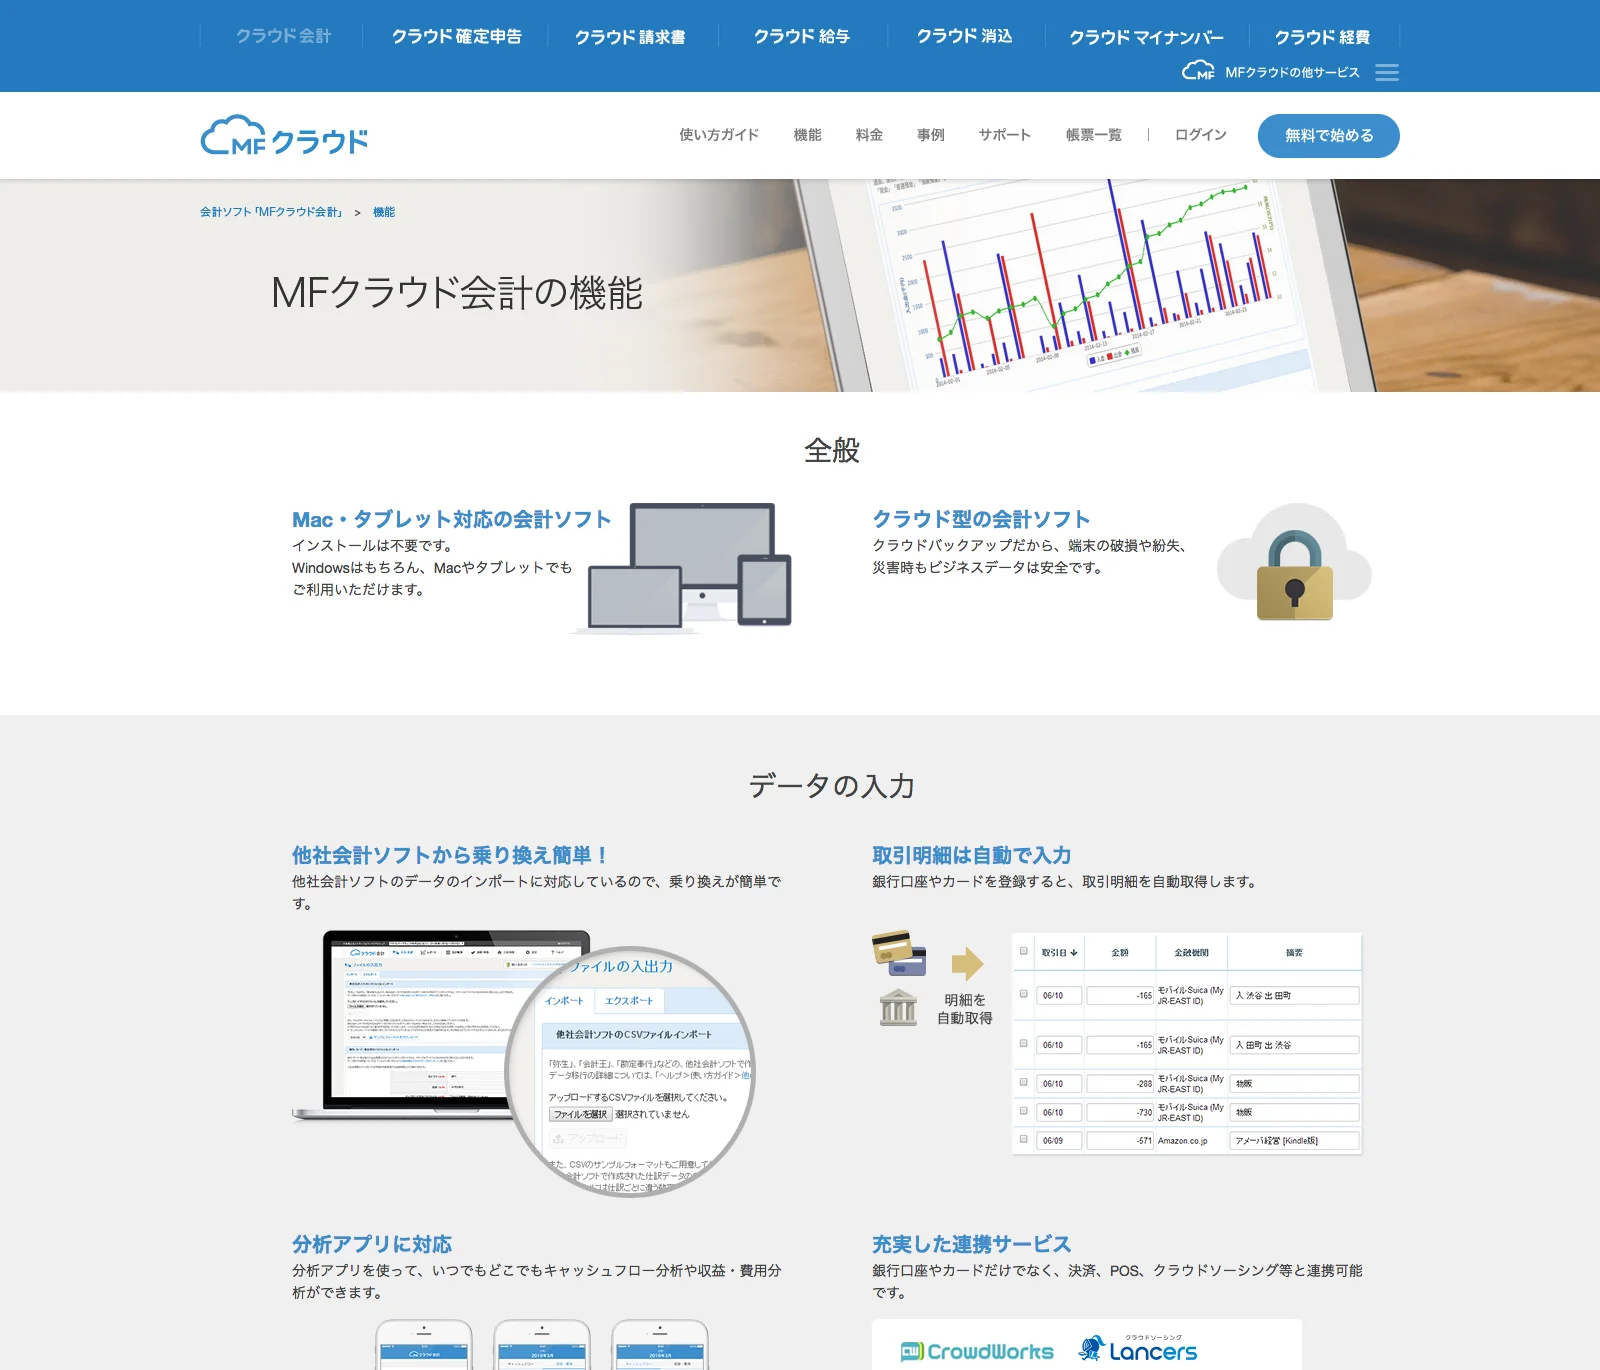
Task: Open the クラウドマイナンバー tab
Action: (x=1147, y=36)
